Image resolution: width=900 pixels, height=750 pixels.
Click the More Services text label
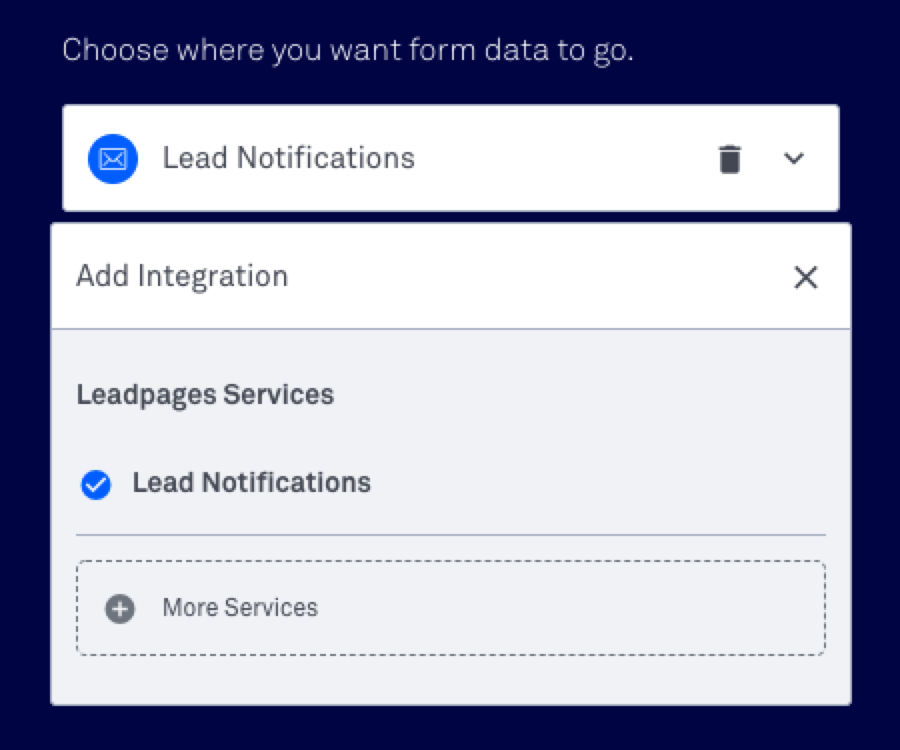coord(240,608)
